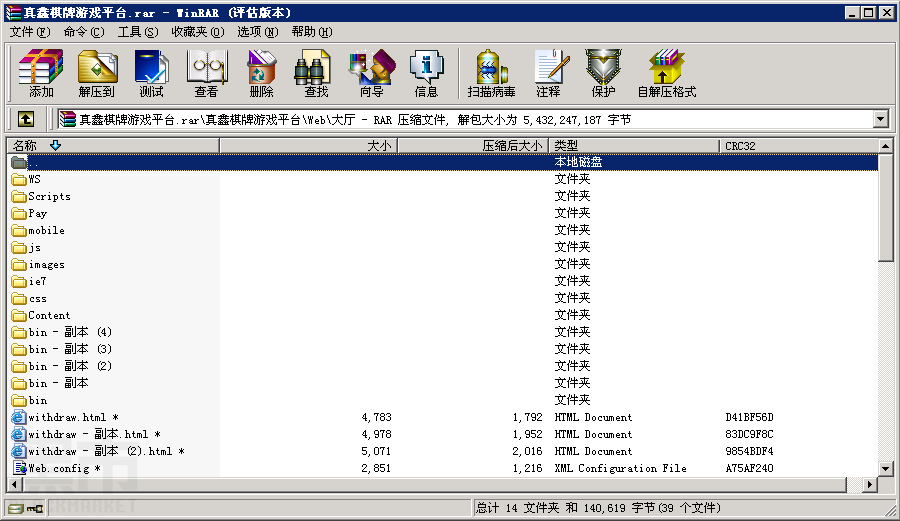Viewport: 900px width, 521px height.
Task: Click the 注释 (Comment) toolbar icon
Action: pos(548,73)
